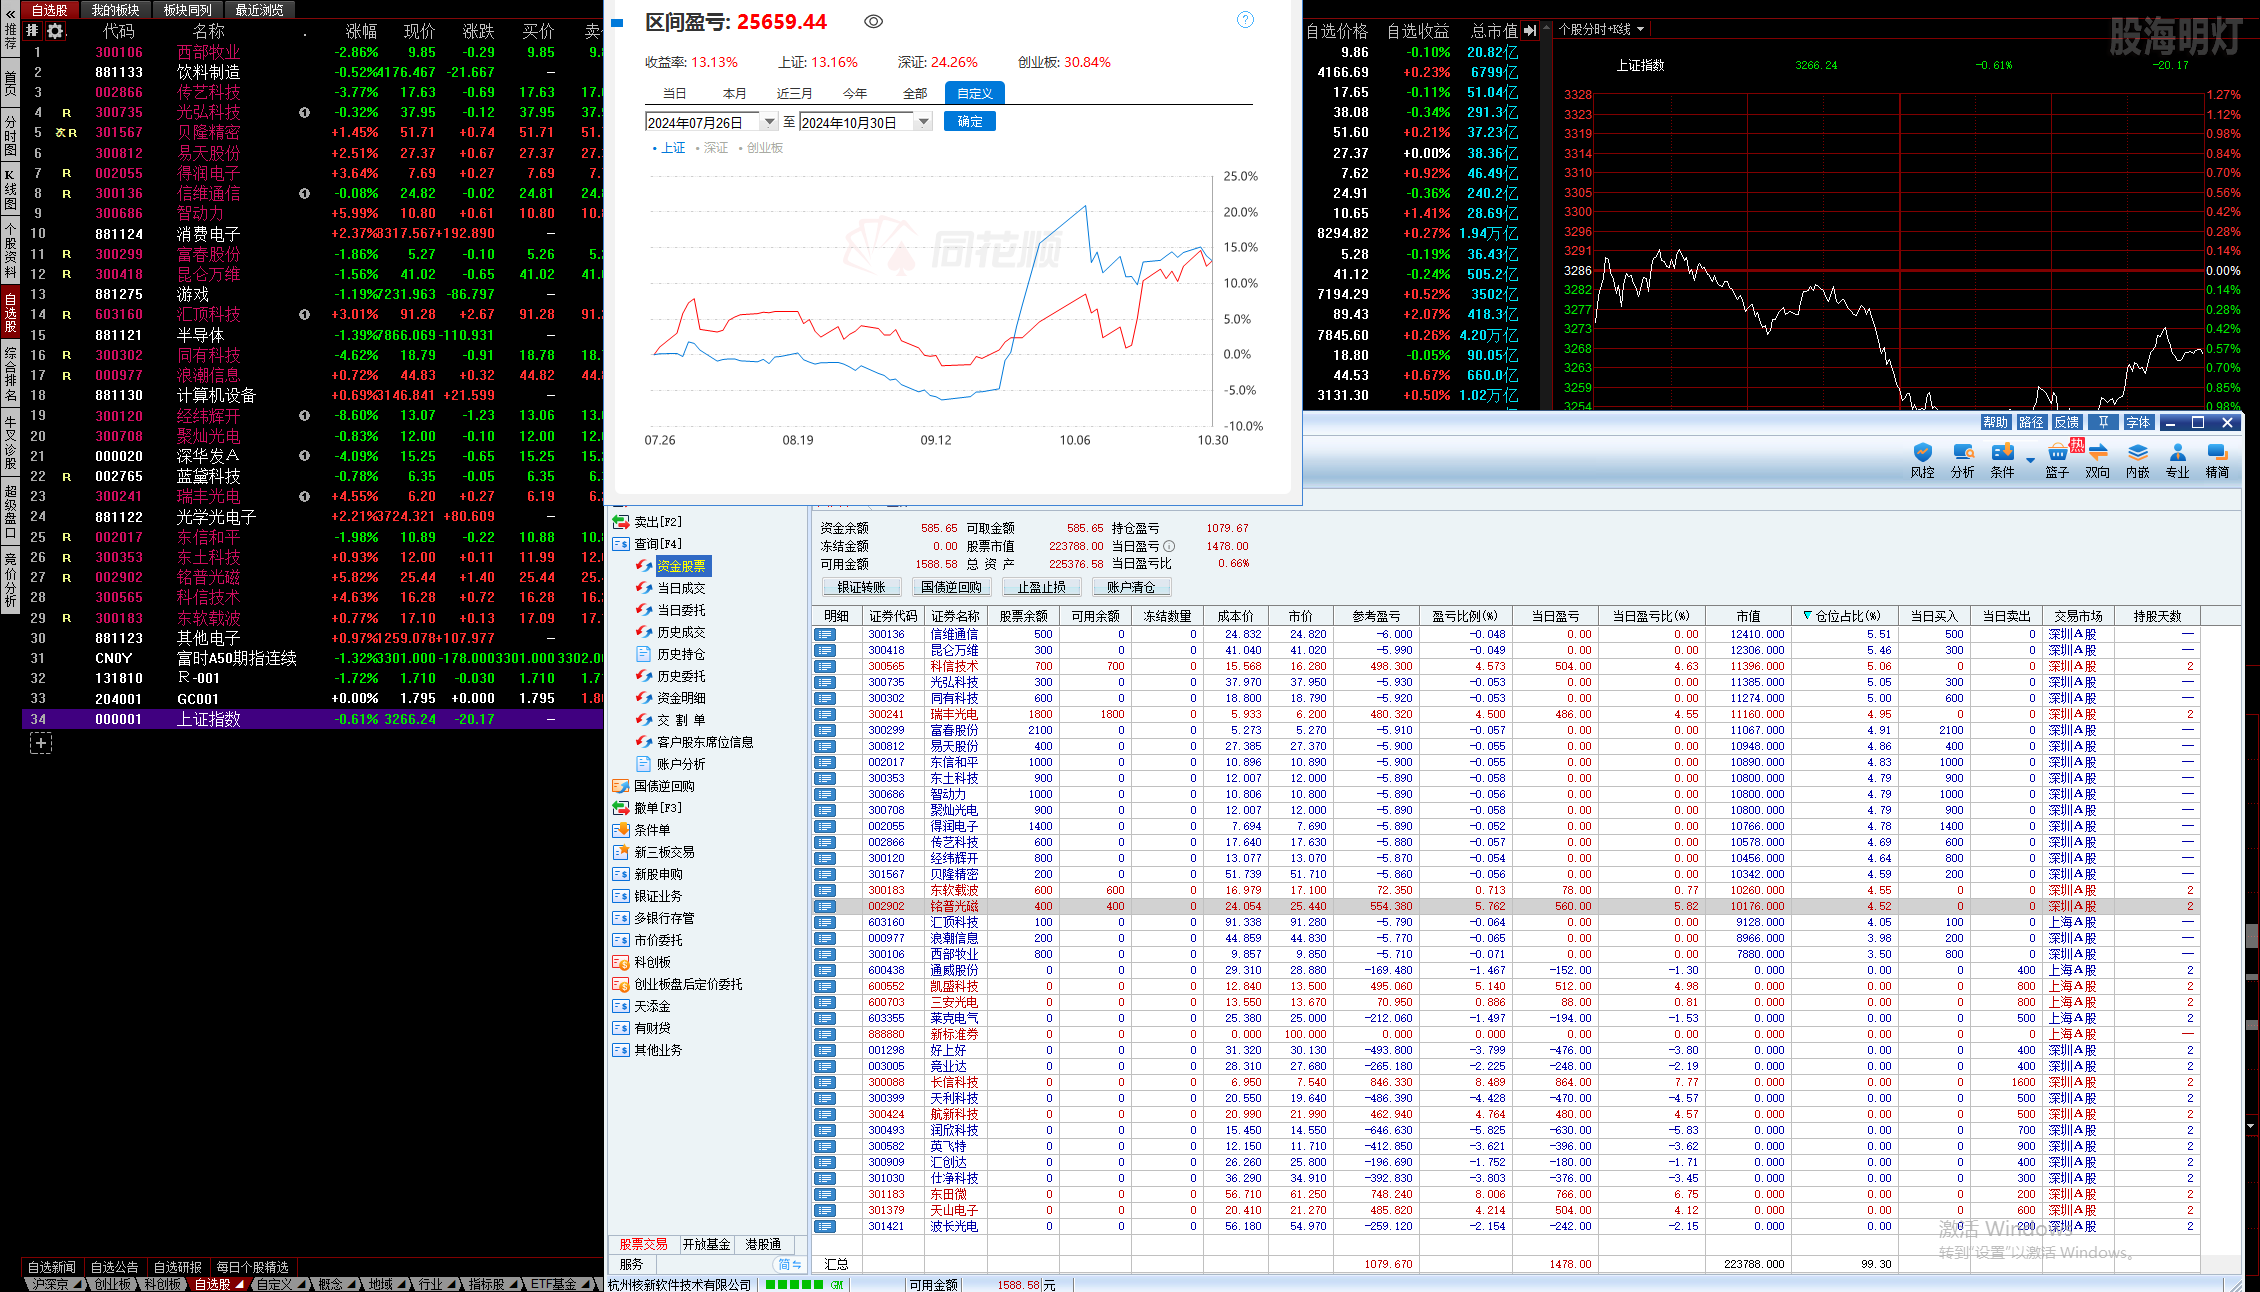Image resolution: width=2260 pixels, height=1292 pixels.
Task: Click the add row plus icon
Action: (41, 743)
